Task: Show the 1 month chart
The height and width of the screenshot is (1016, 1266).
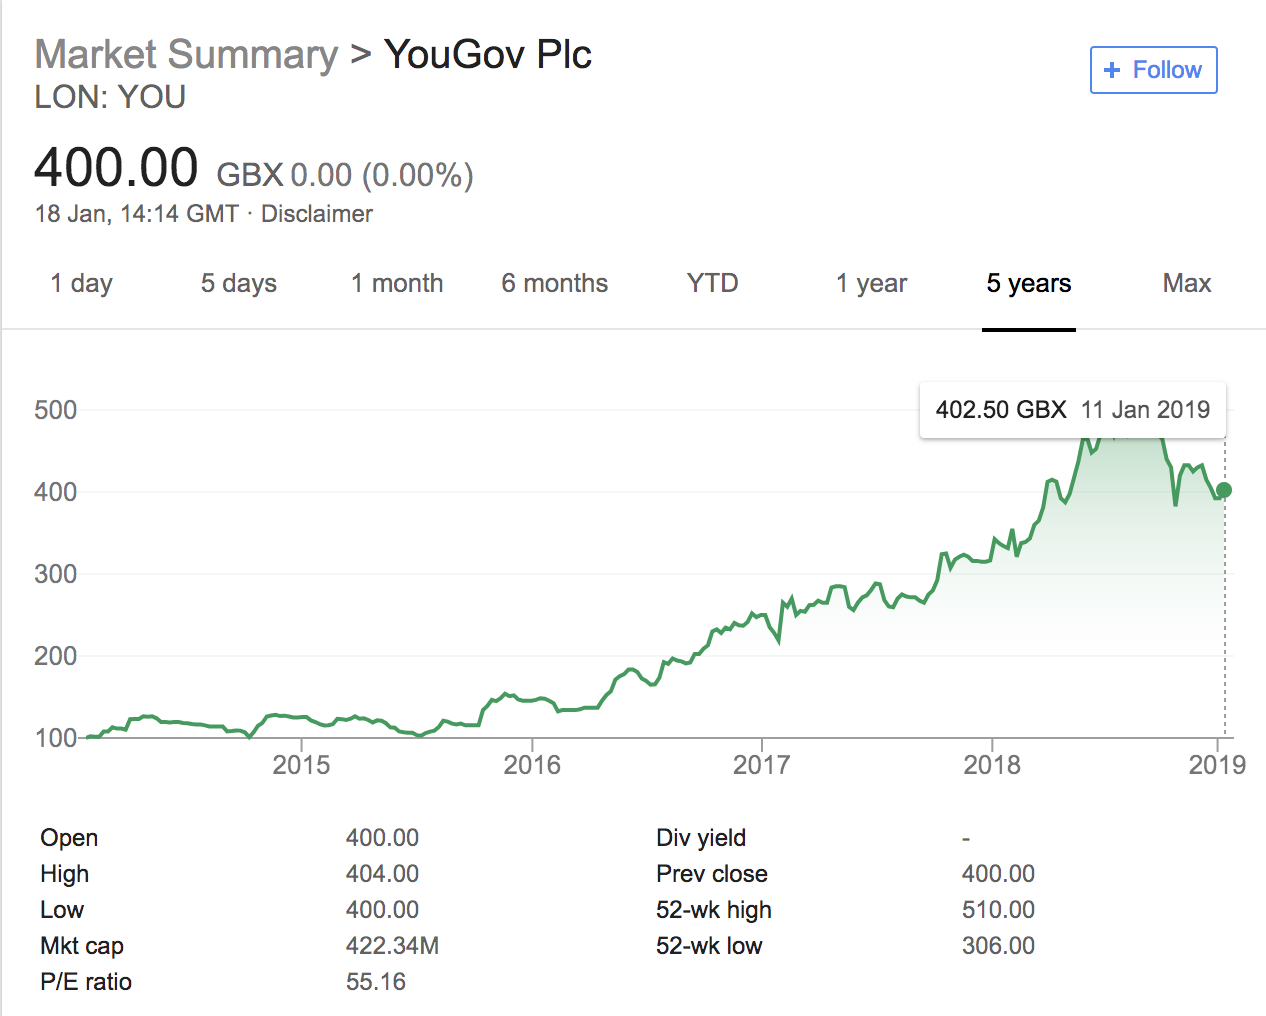Action: click(397, 284)
